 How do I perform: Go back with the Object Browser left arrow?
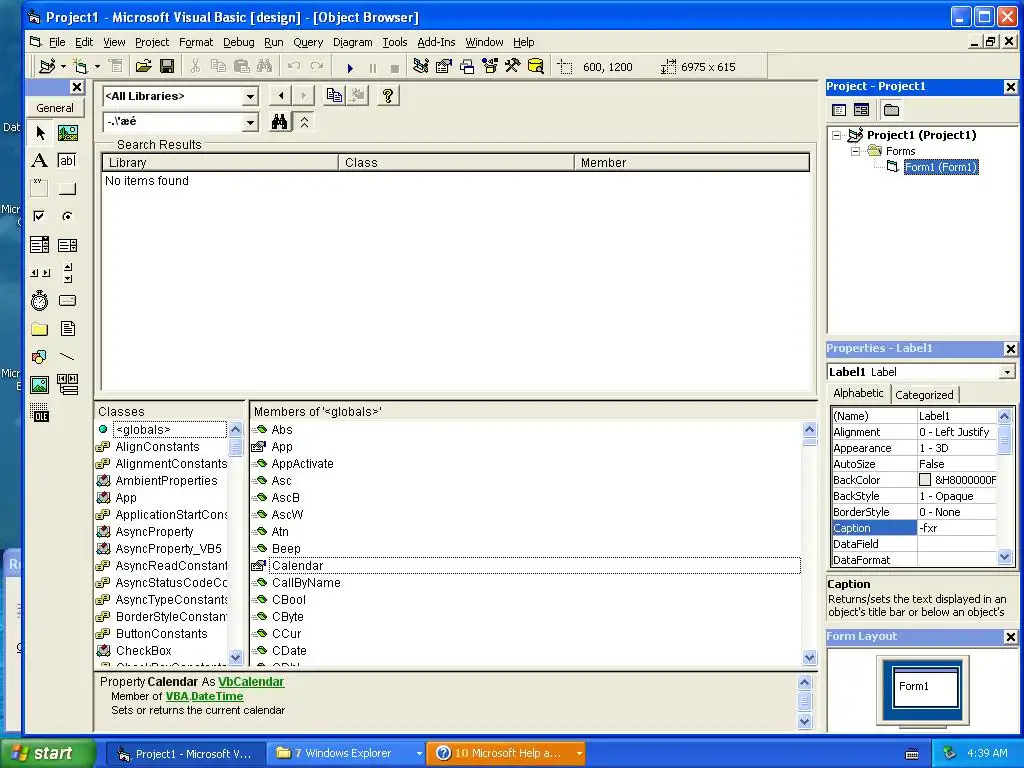pos(281,96)
